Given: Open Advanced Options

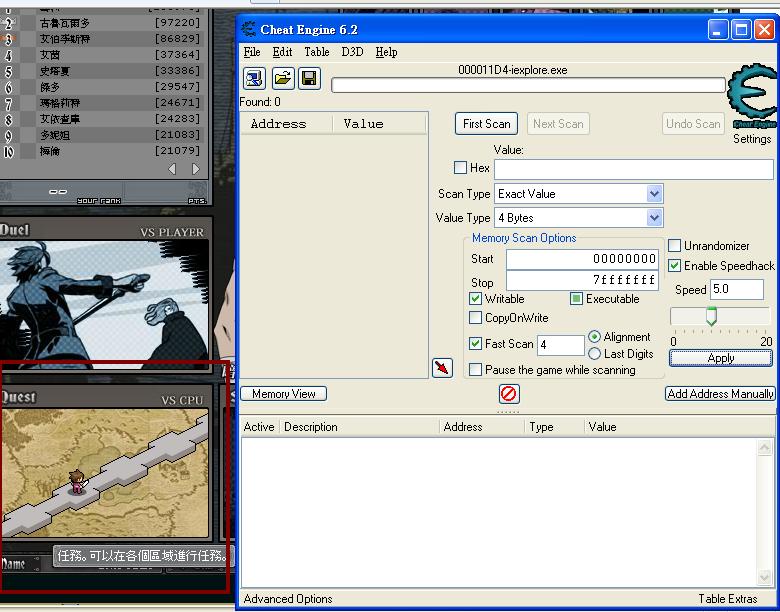Looking at the screenshot, I should tap(288, 599).
